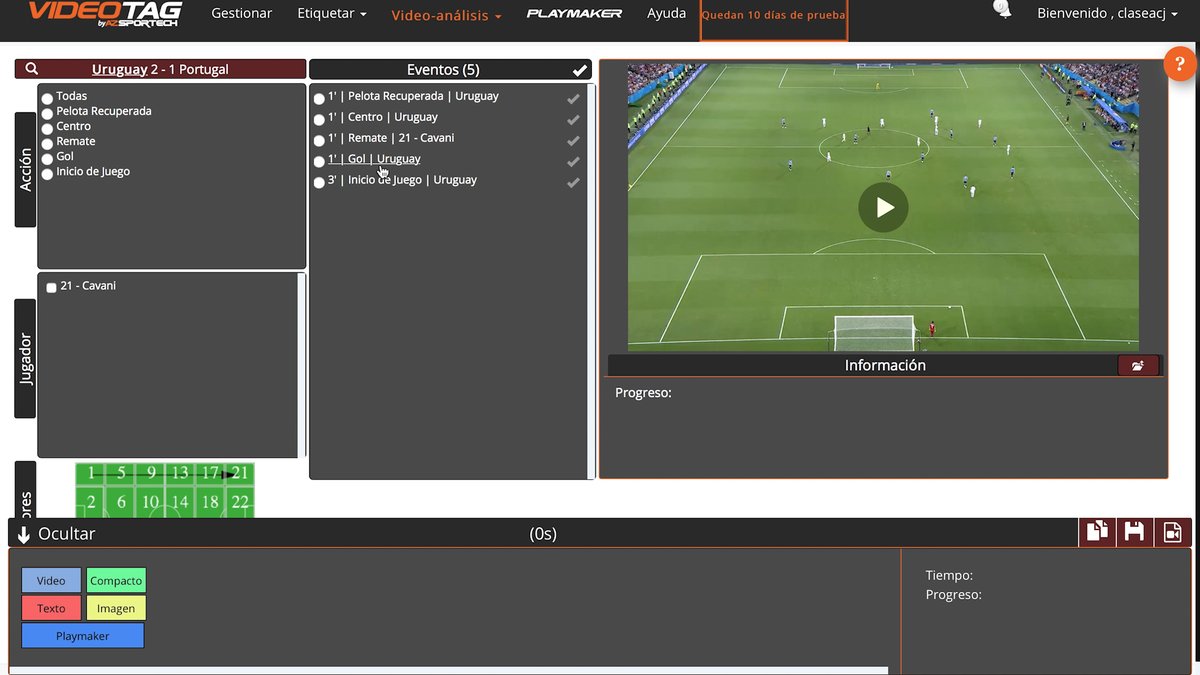Select Inicio de Juego action radio
The image size is (1200, 675).
click(47, 173)
